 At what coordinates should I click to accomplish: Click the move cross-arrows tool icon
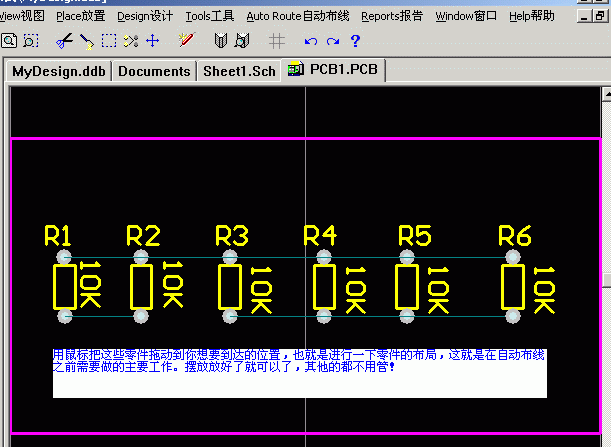153,41
